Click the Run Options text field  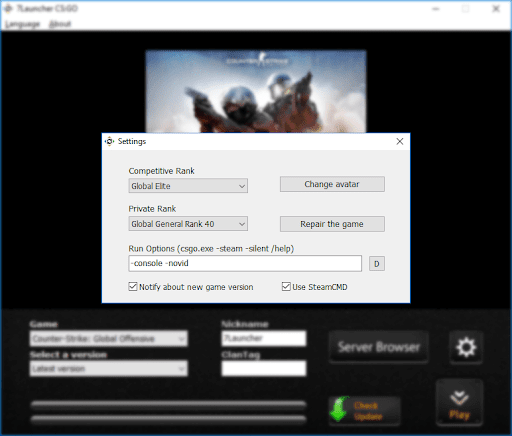[245, 263]
